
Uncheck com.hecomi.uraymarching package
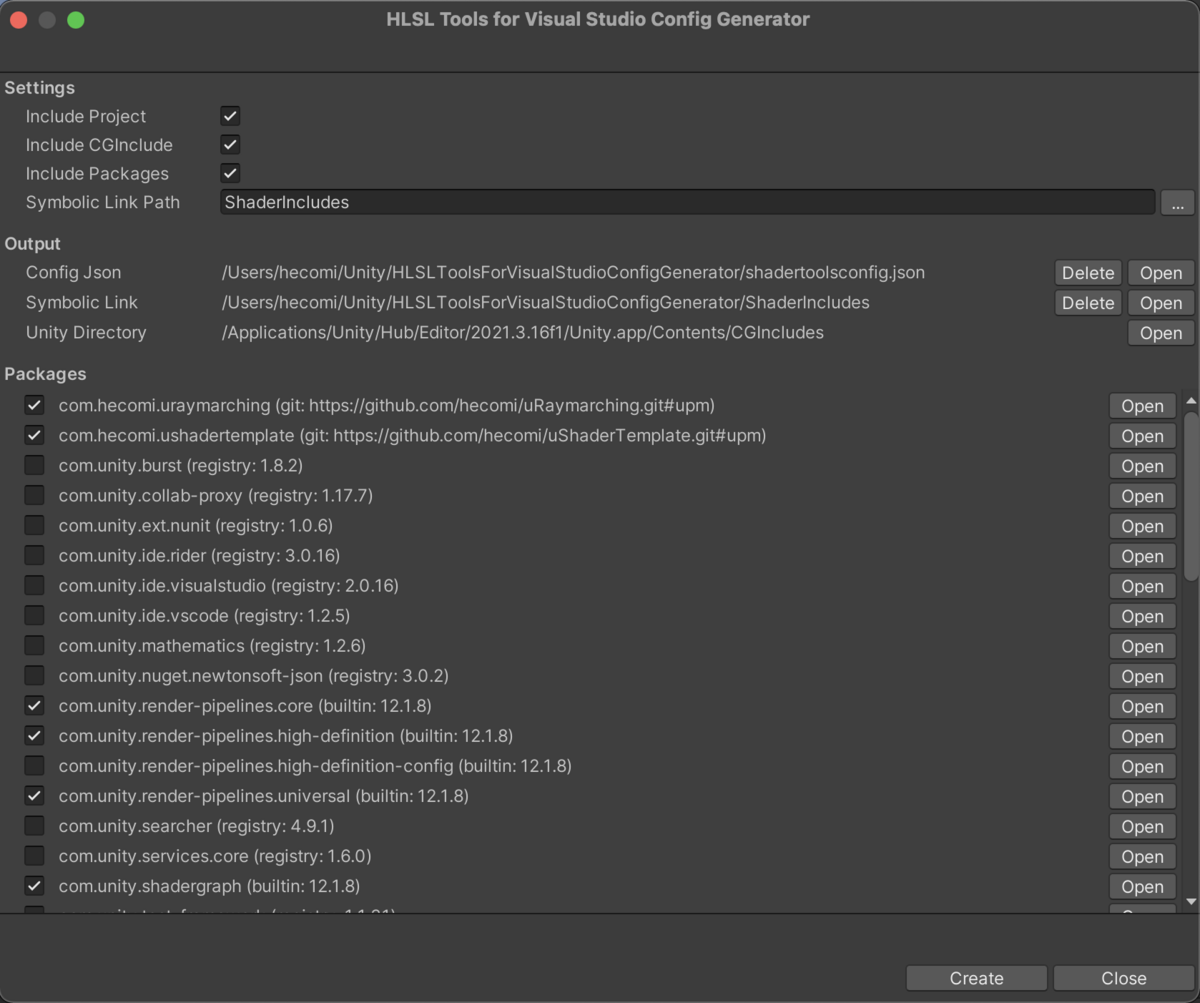click(35, 405)
